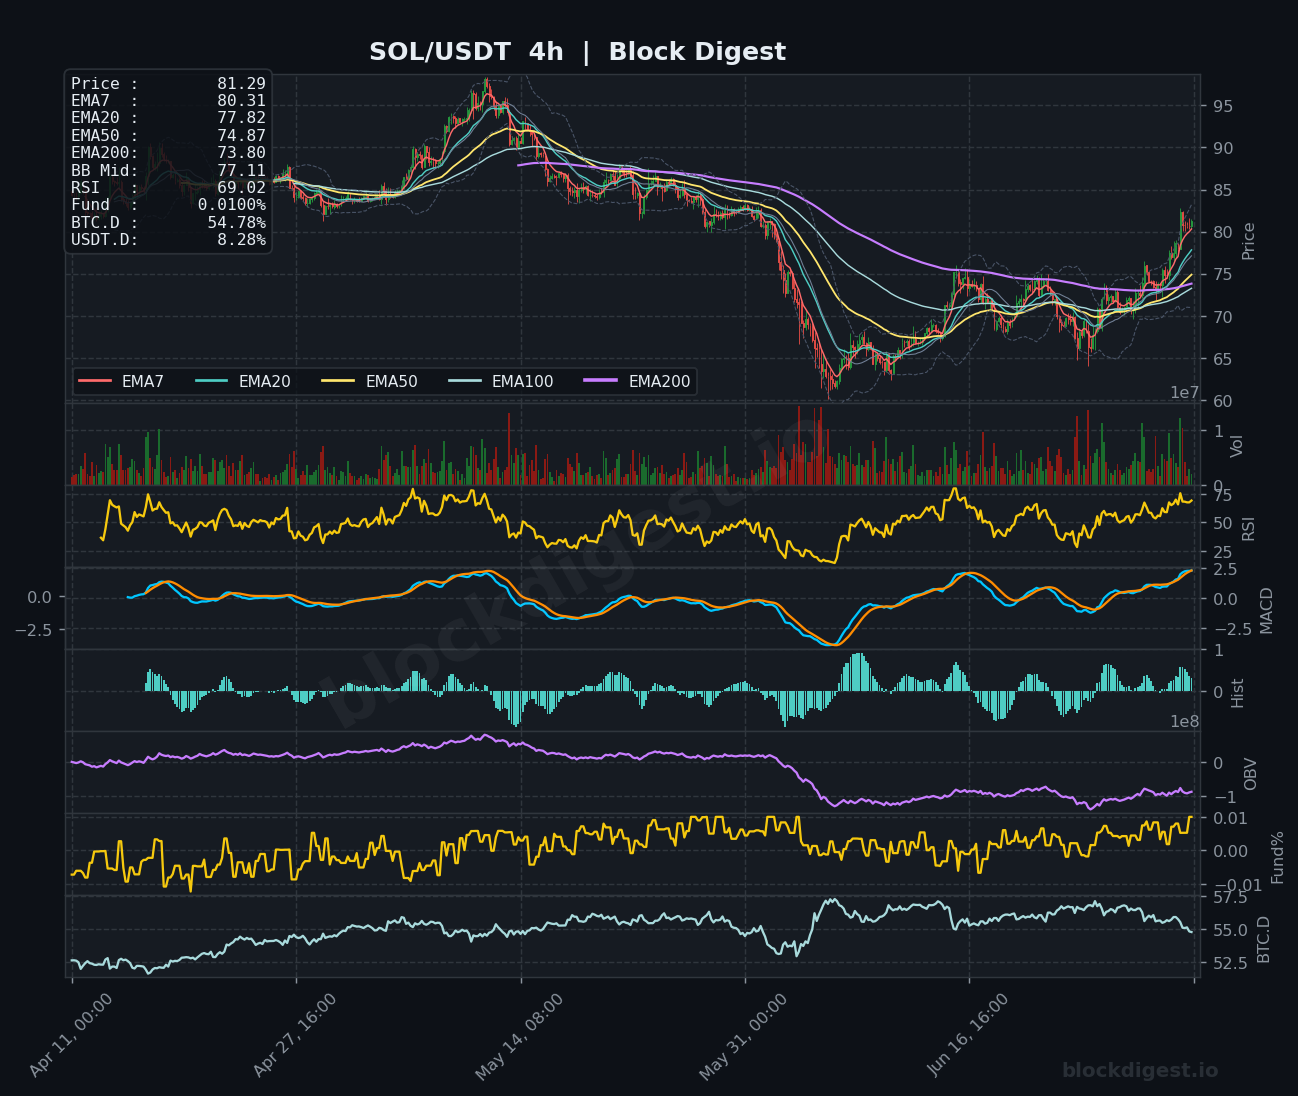This screenshot has height=1096, width=1298.
Task: Click the May 31, 00:00 date label
Action: click(743, 1036)
